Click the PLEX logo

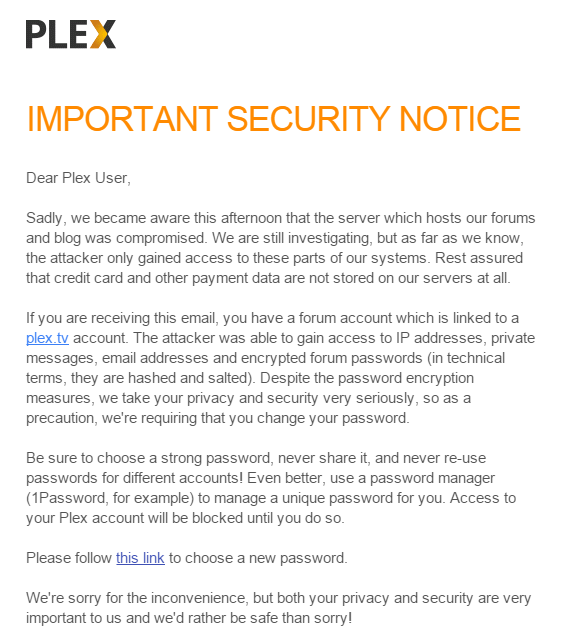(71, 34)
